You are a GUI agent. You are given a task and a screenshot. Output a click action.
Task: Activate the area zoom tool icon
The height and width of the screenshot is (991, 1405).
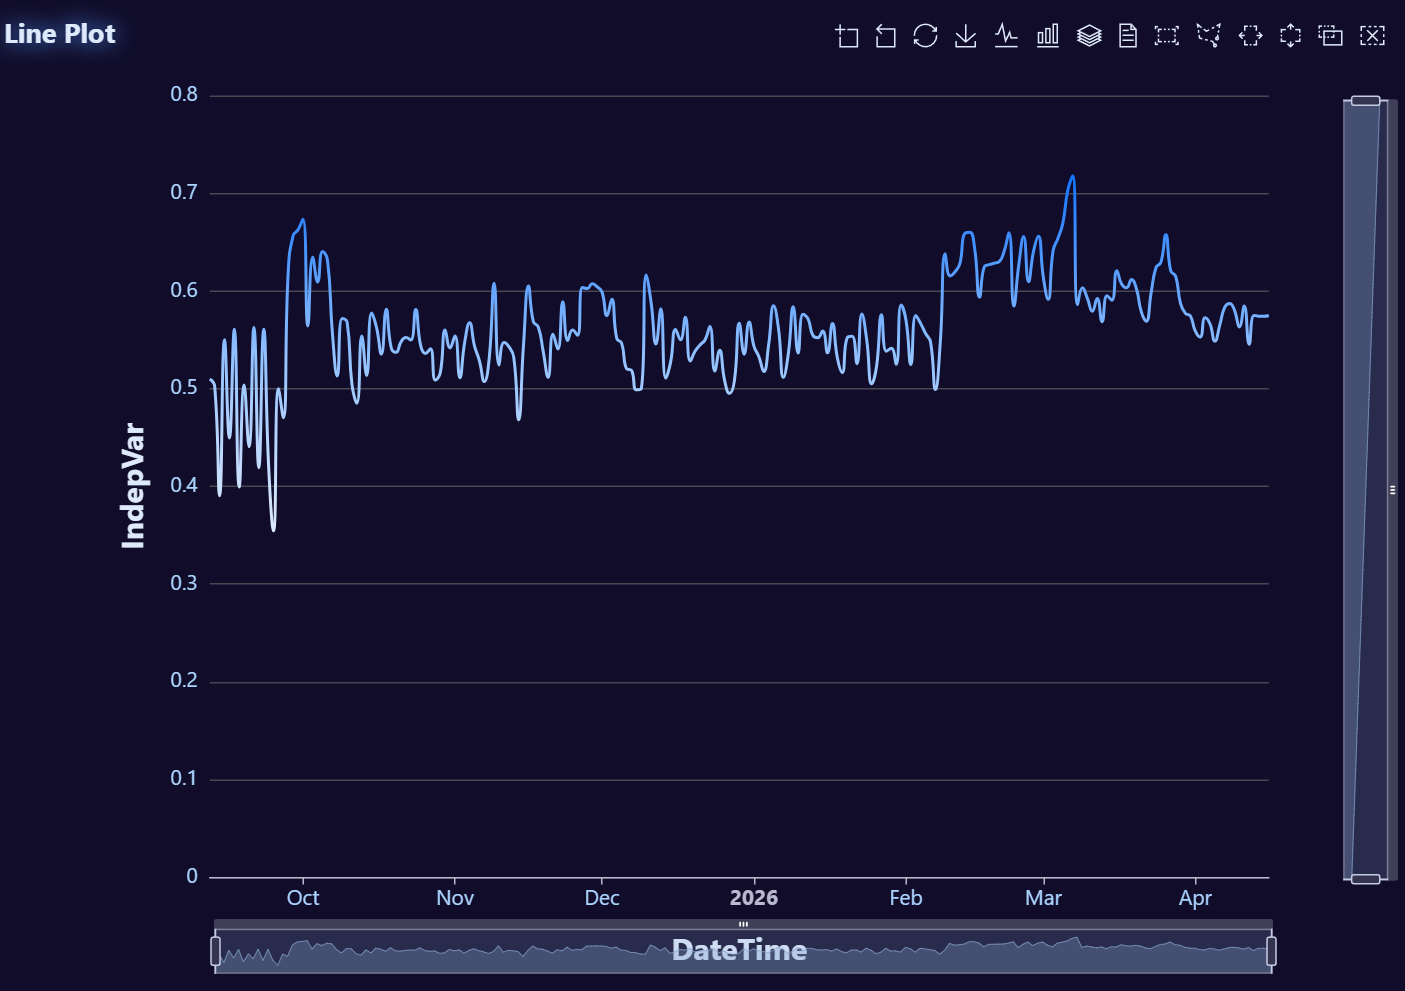847,37
